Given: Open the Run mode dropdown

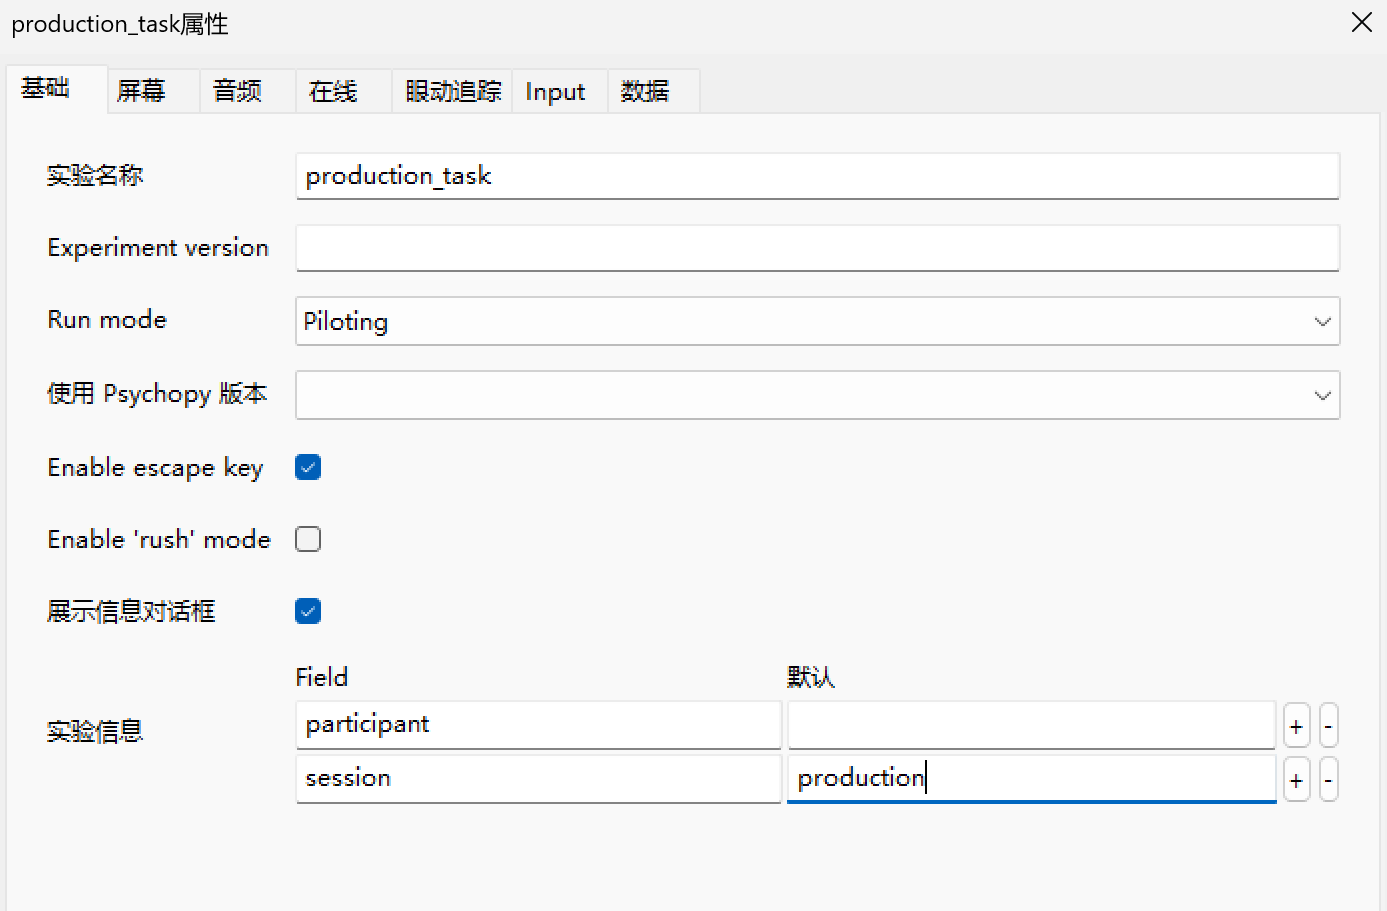Looking at the screenshot, I should click(817, 321).
